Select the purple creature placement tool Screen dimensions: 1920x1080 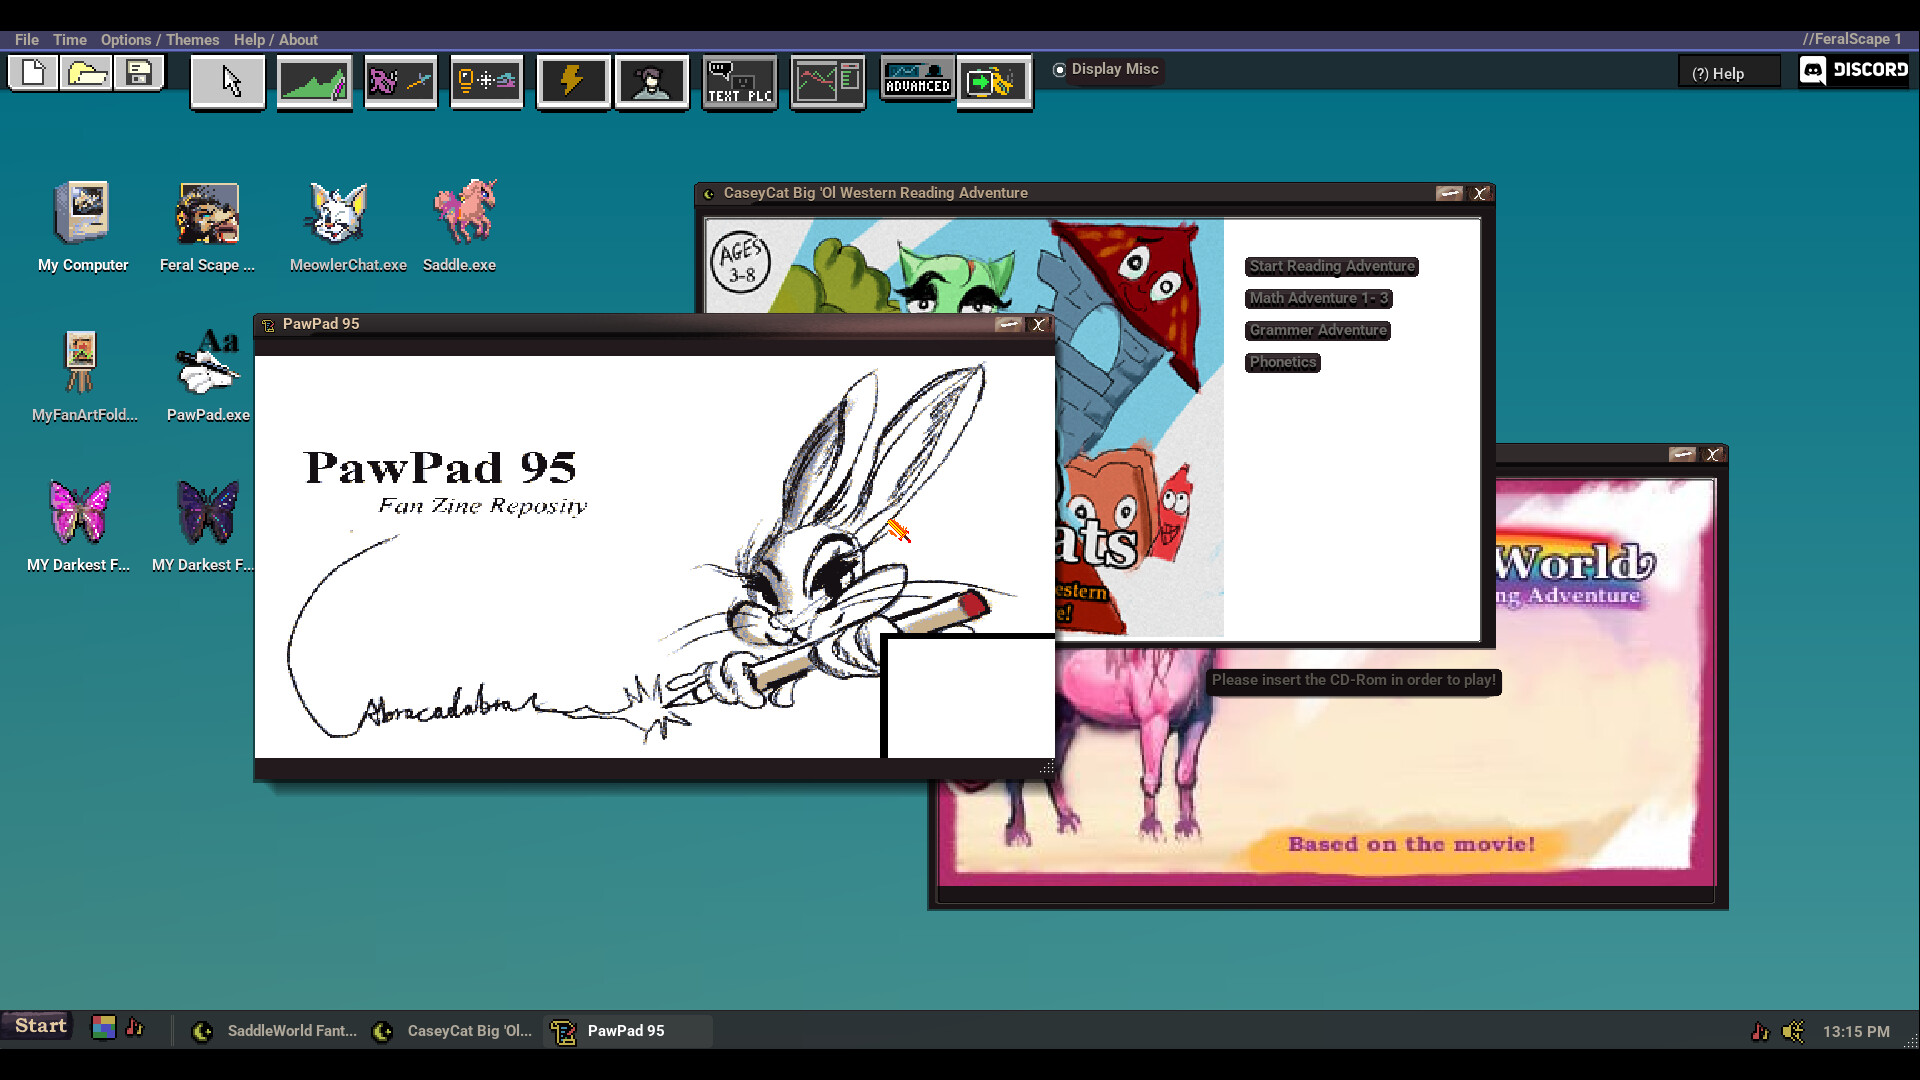tap(401, 81)
